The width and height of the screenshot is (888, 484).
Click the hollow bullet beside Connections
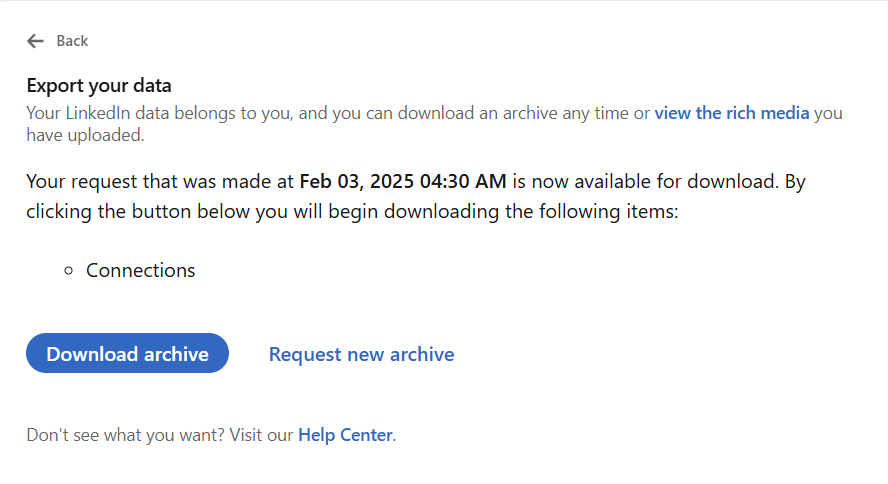69,271
